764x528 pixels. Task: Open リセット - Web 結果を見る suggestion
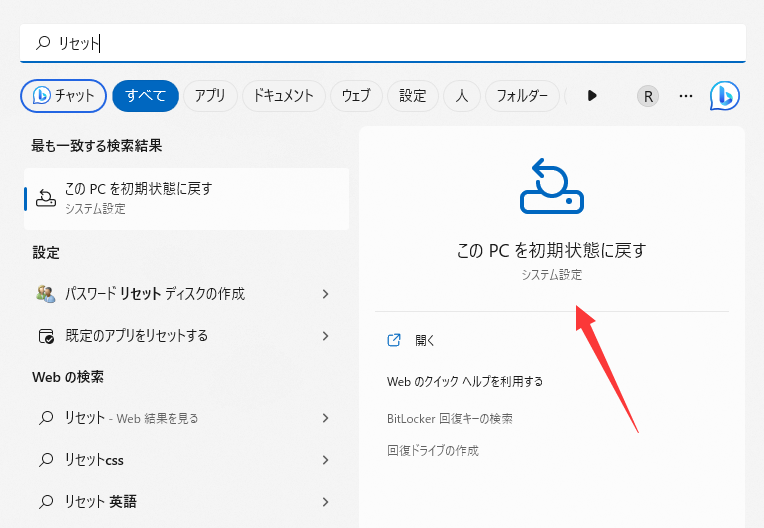tap(187, 418)
